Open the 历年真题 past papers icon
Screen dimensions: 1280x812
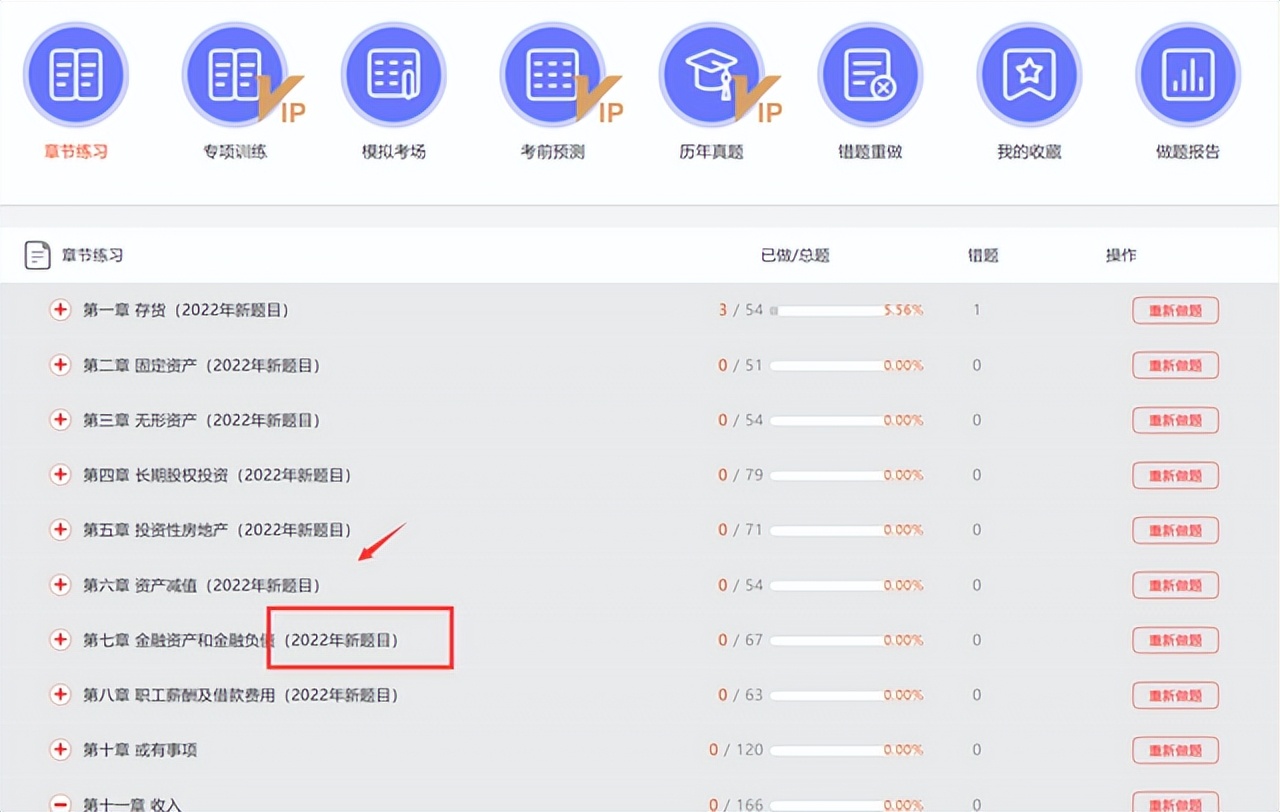711,73
